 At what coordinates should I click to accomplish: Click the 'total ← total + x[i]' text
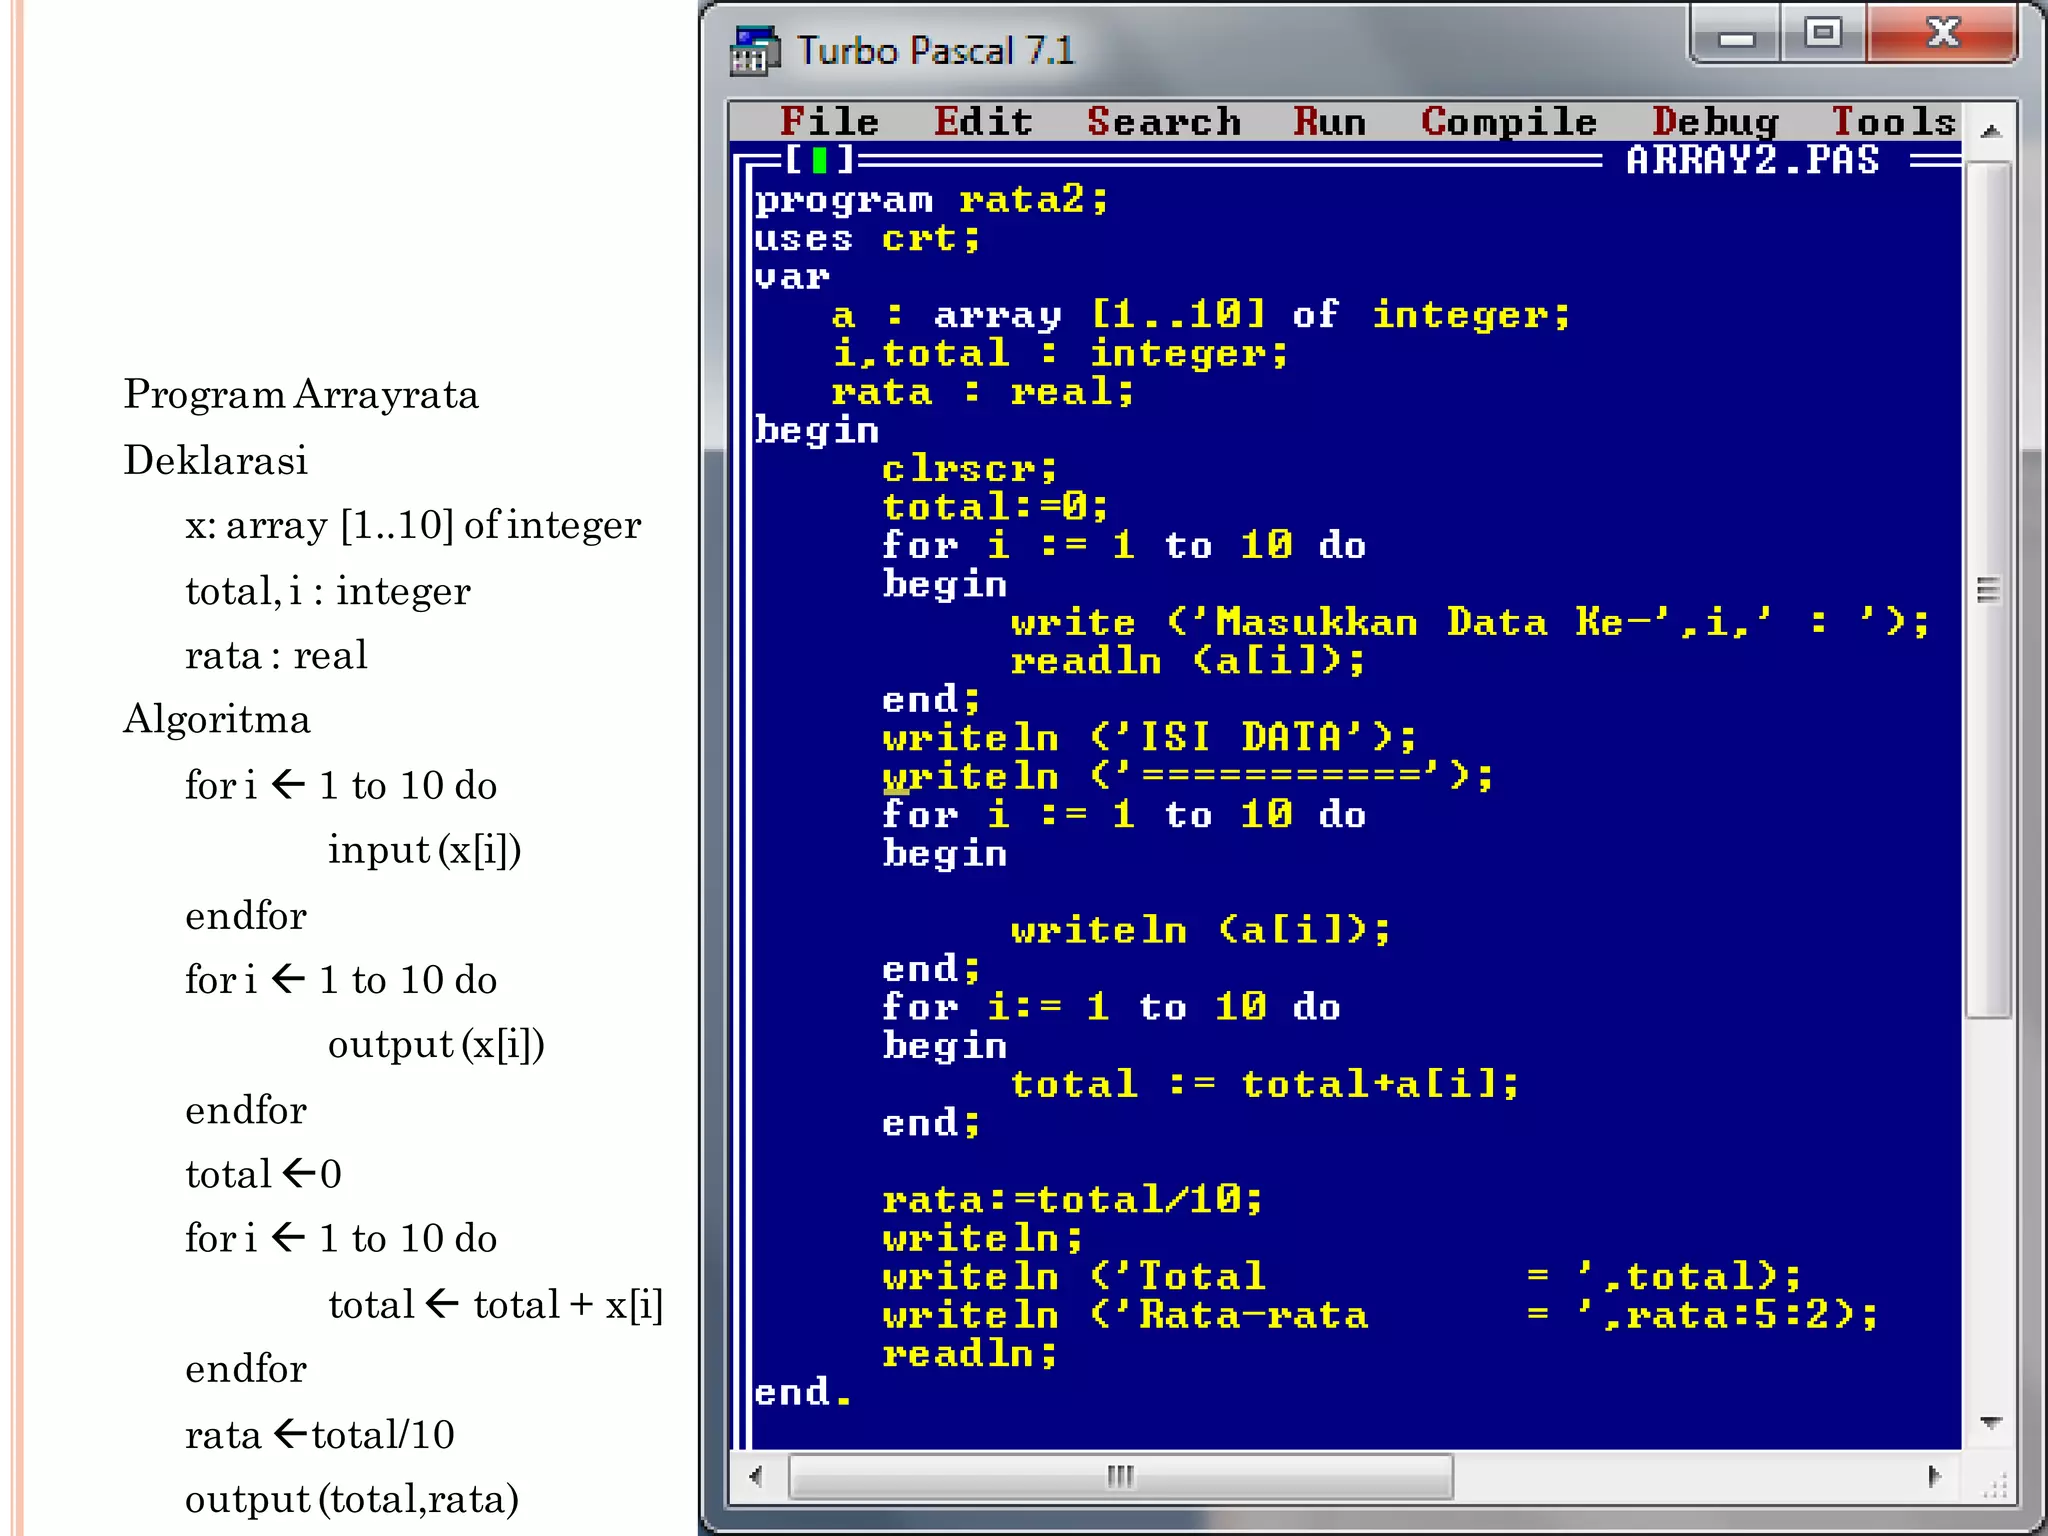496,1305
